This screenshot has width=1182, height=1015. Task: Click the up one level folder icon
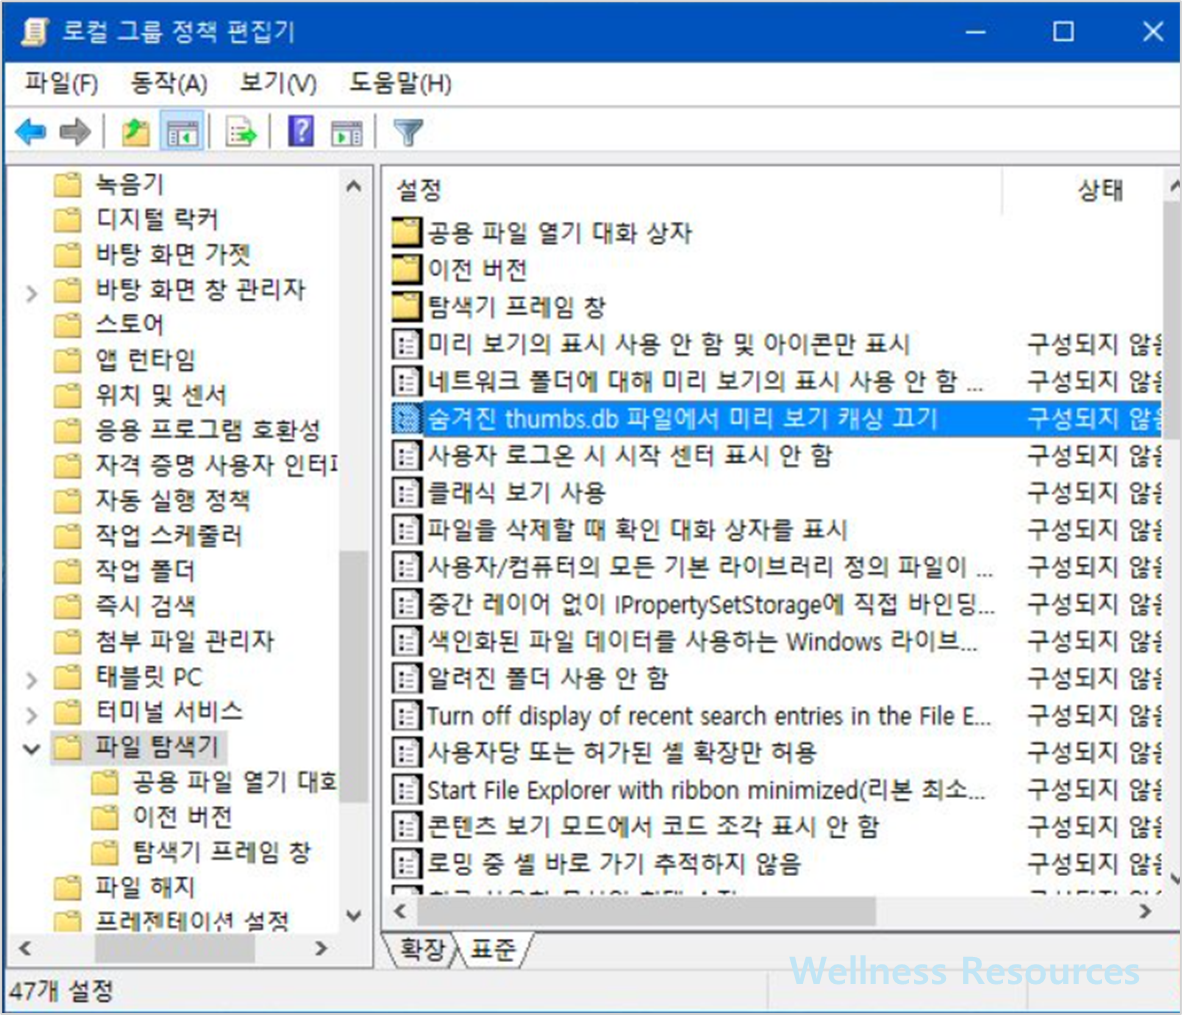136,133
